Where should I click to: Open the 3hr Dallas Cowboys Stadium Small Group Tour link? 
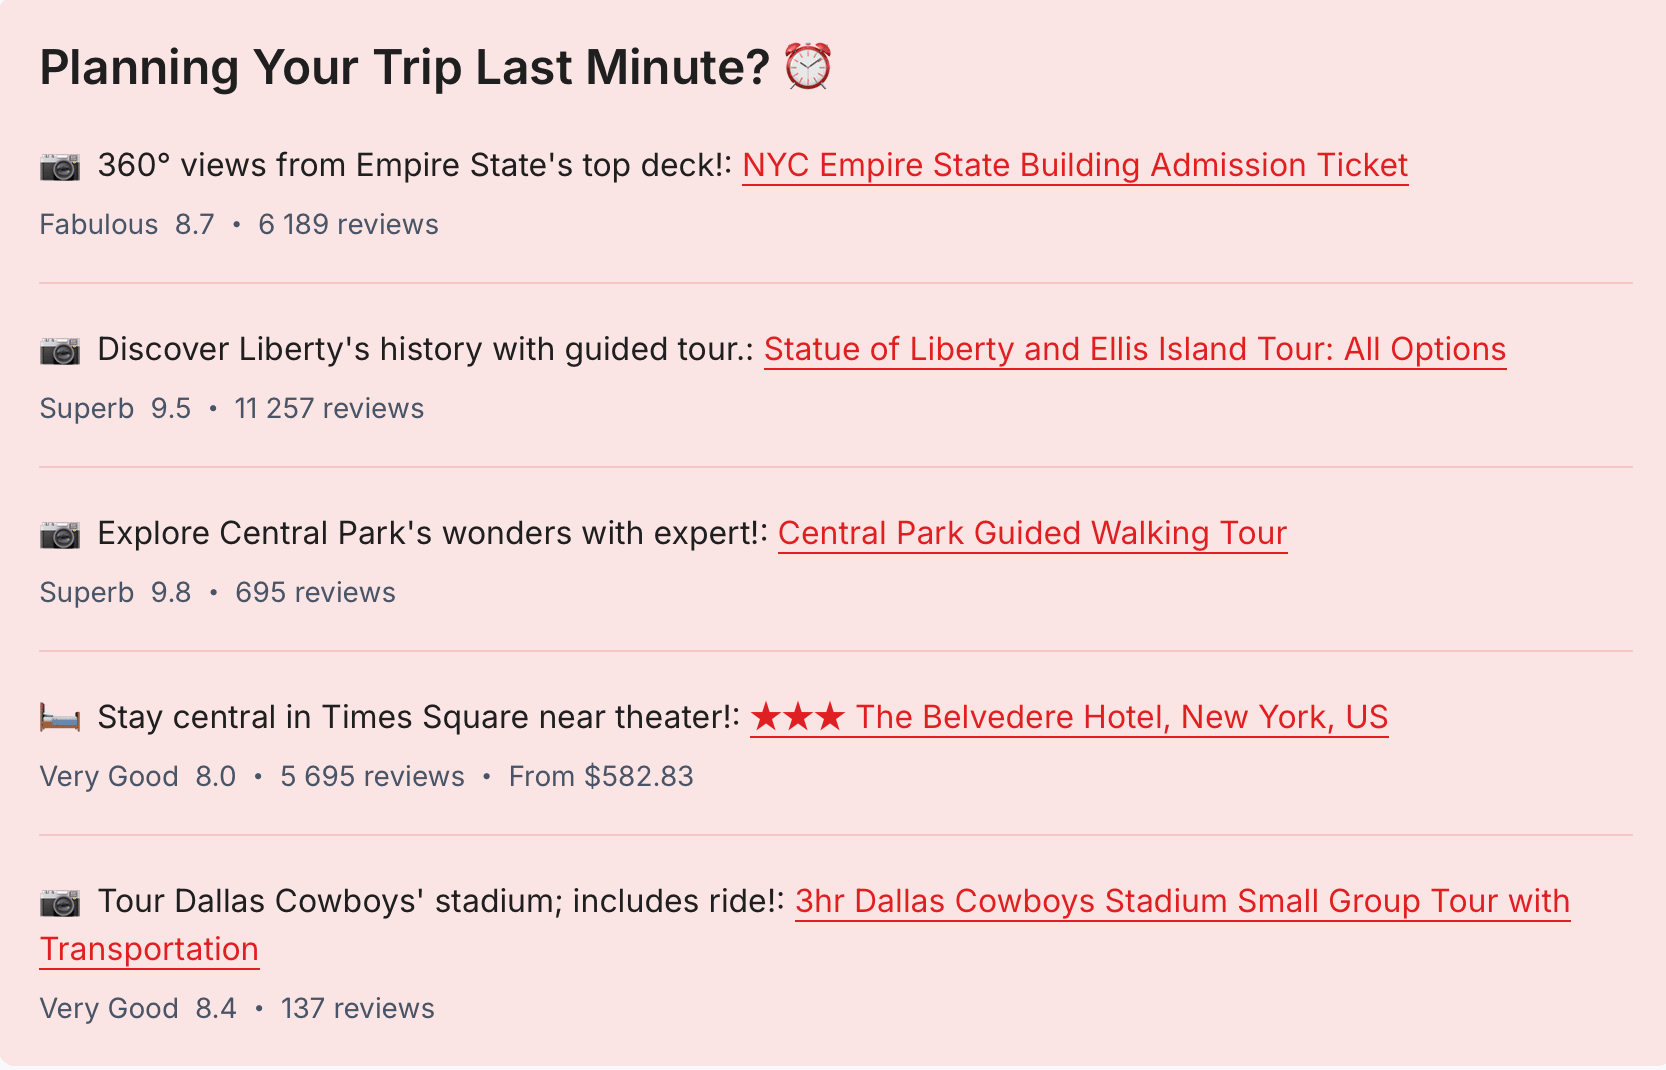click(x=1182, y=901)
